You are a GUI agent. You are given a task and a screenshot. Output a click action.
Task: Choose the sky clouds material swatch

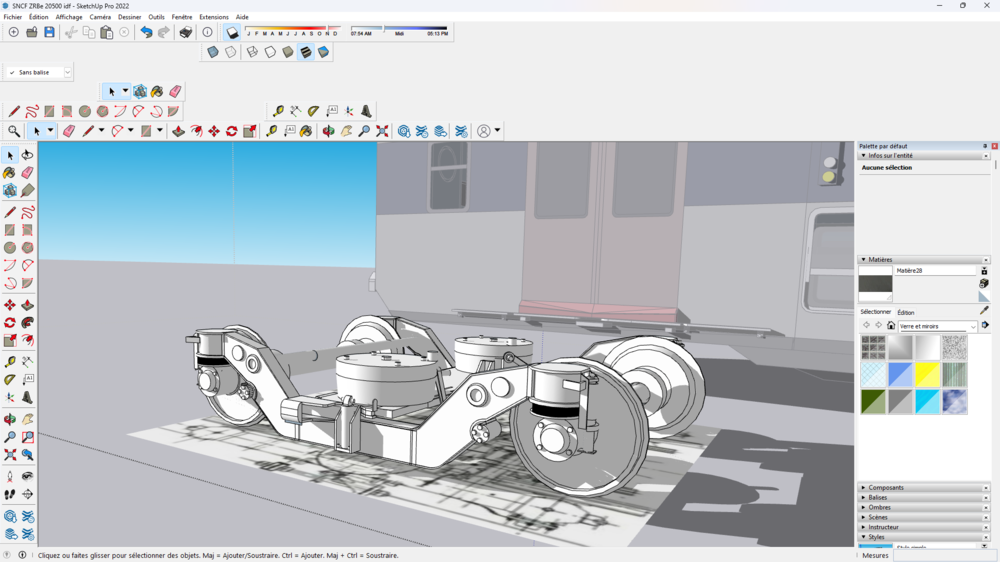coord(955,402)
